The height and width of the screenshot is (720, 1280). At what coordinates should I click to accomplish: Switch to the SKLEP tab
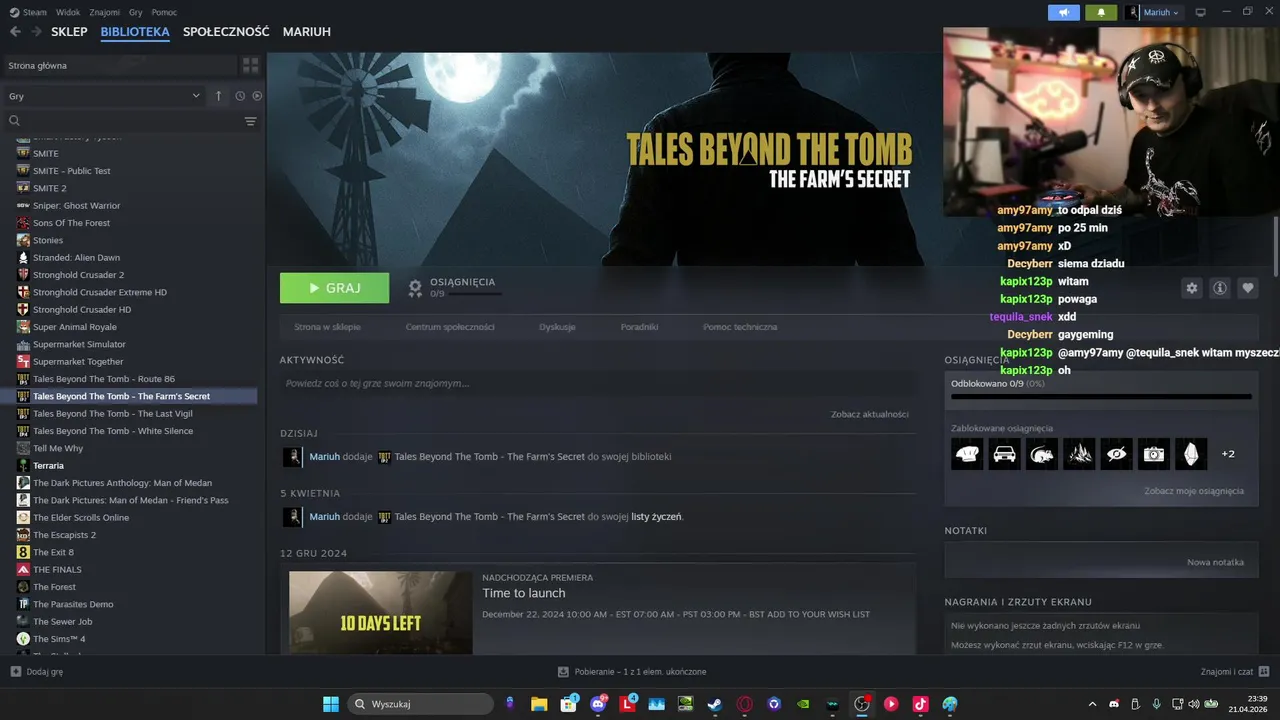click(69, 32)
